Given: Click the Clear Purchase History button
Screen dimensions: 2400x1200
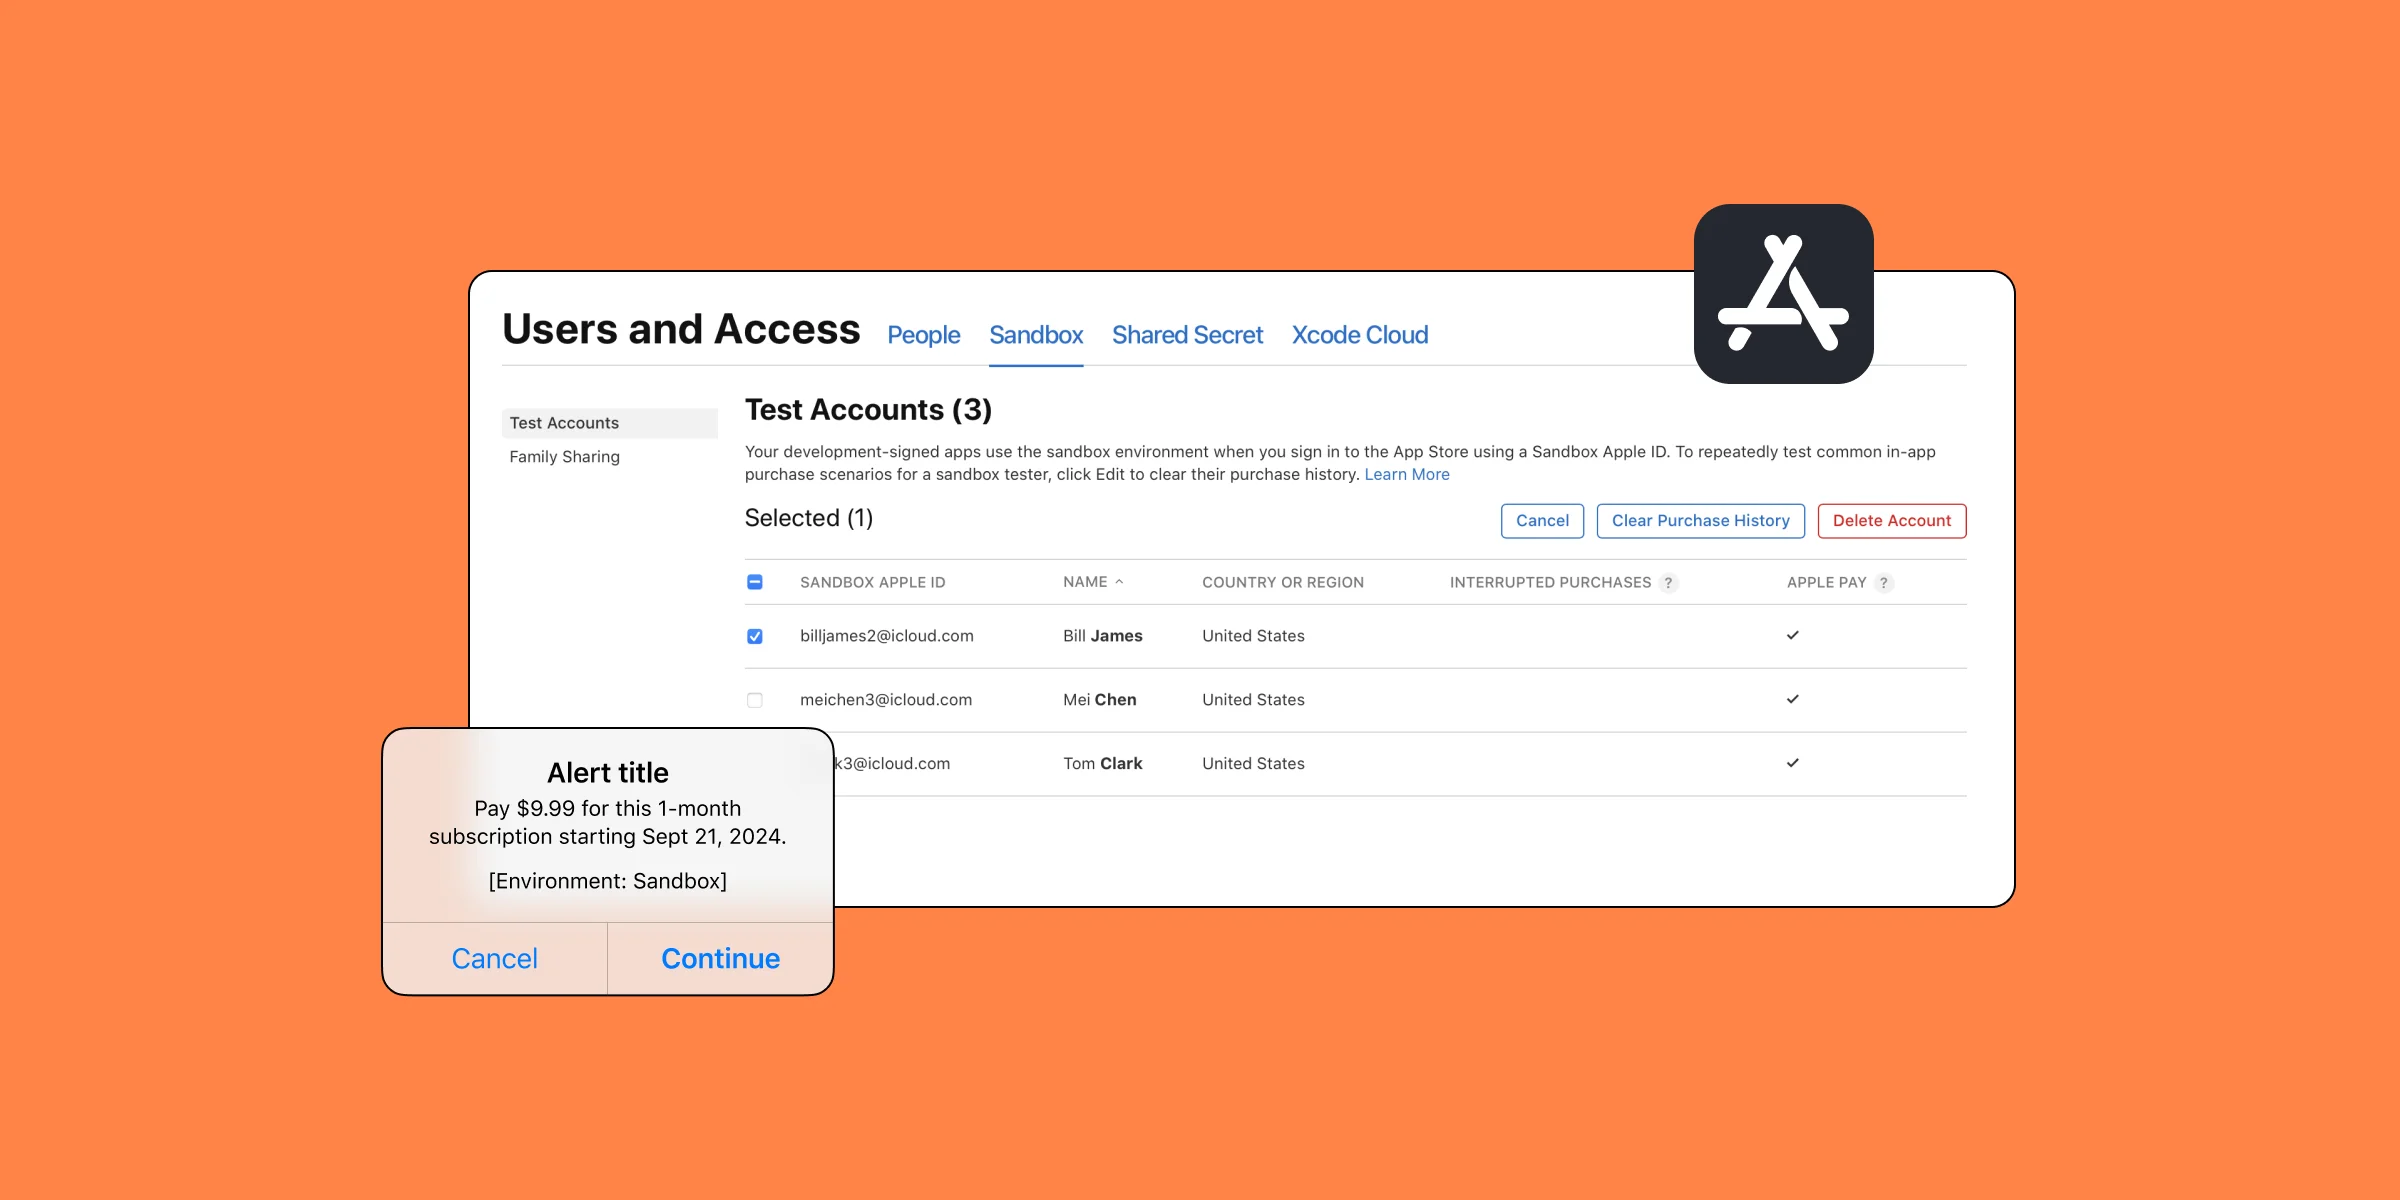Looking at the screenshot, I should pos(1700,520).
